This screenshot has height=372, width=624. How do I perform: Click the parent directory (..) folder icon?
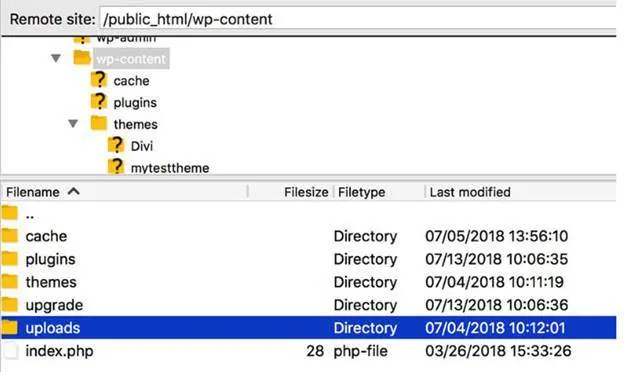click(10, 213)
